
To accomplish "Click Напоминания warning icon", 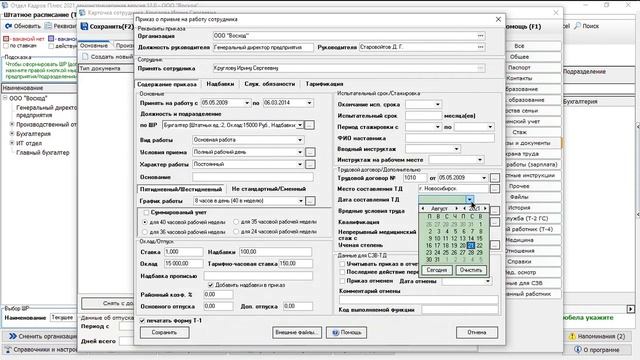I will coord(572,336).
